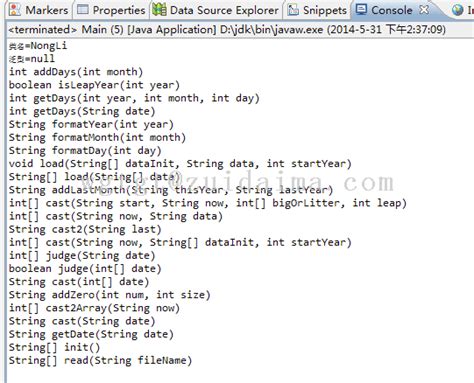
Task: Click the output line 'String[] read(String fileName)'
Action: 100,360
